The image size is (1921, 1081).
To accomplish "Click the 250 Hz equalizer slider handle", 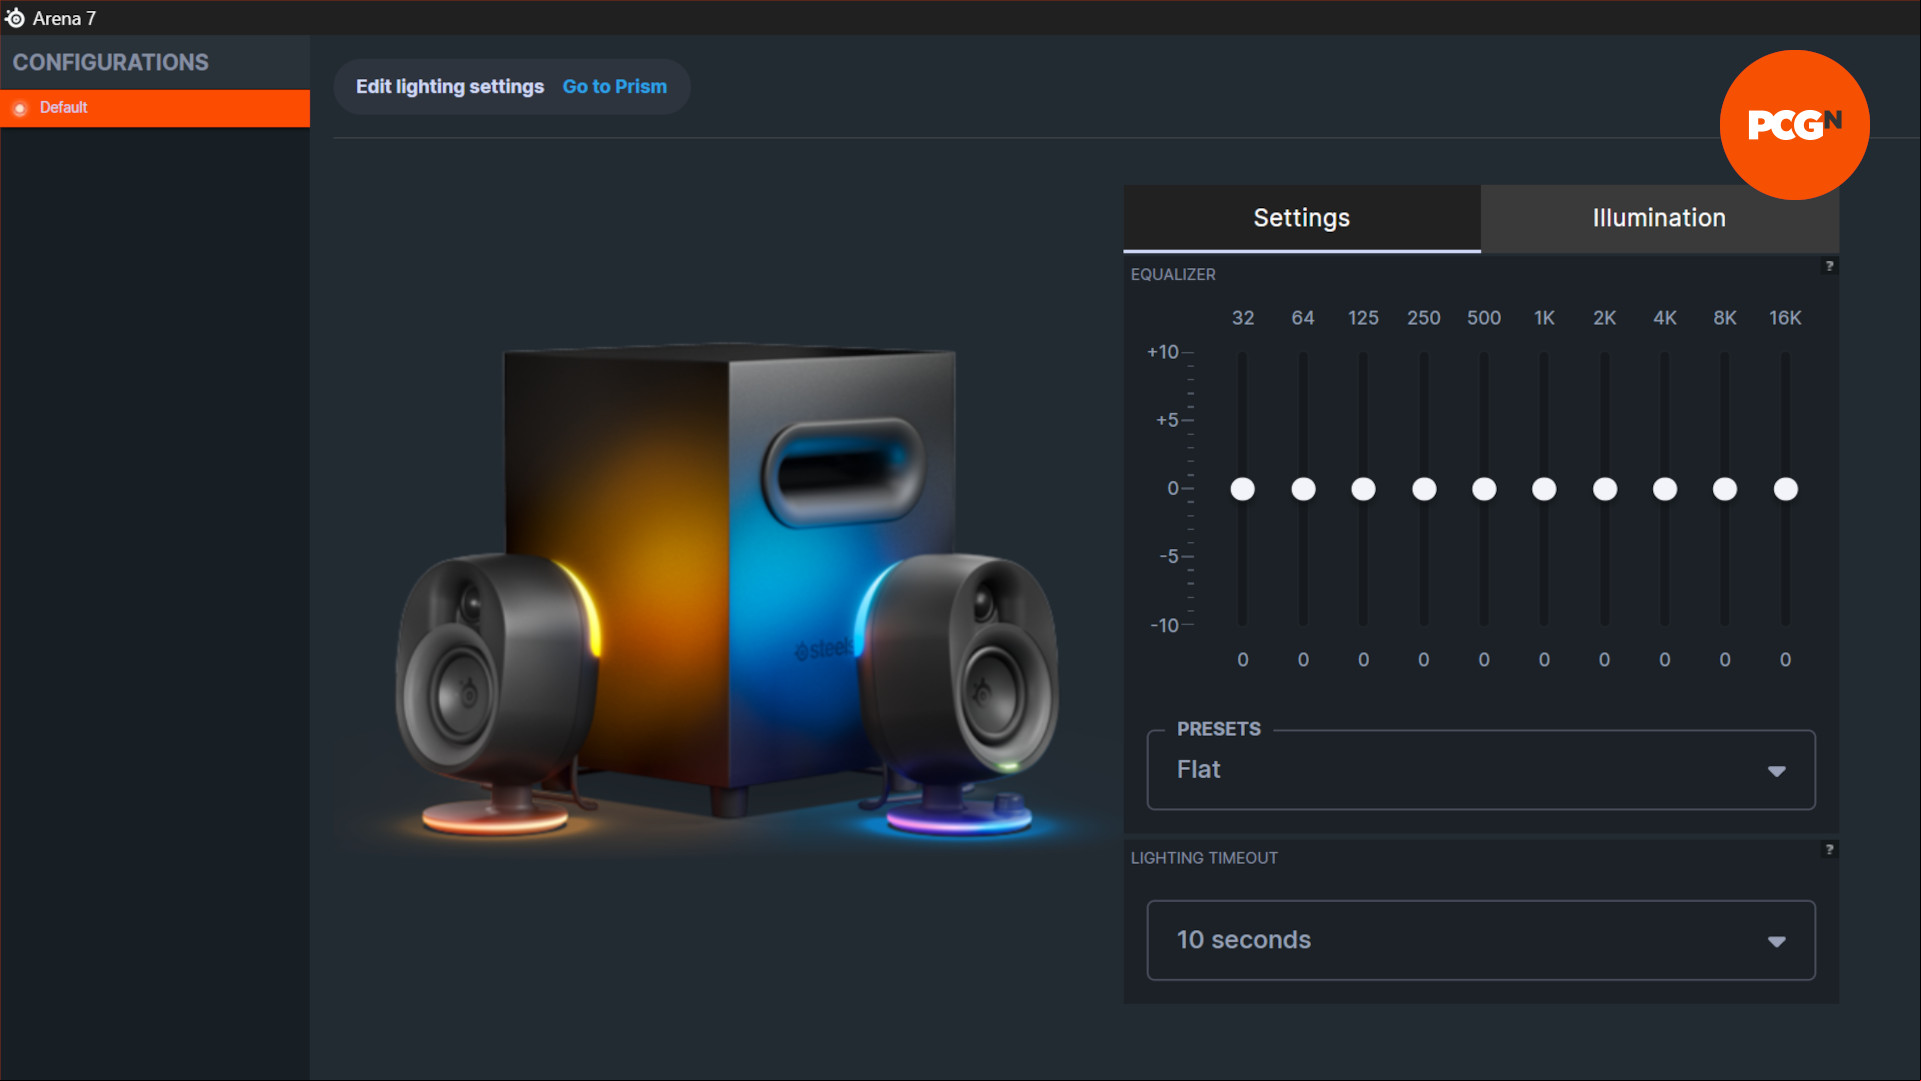I will click(1424, 489).
